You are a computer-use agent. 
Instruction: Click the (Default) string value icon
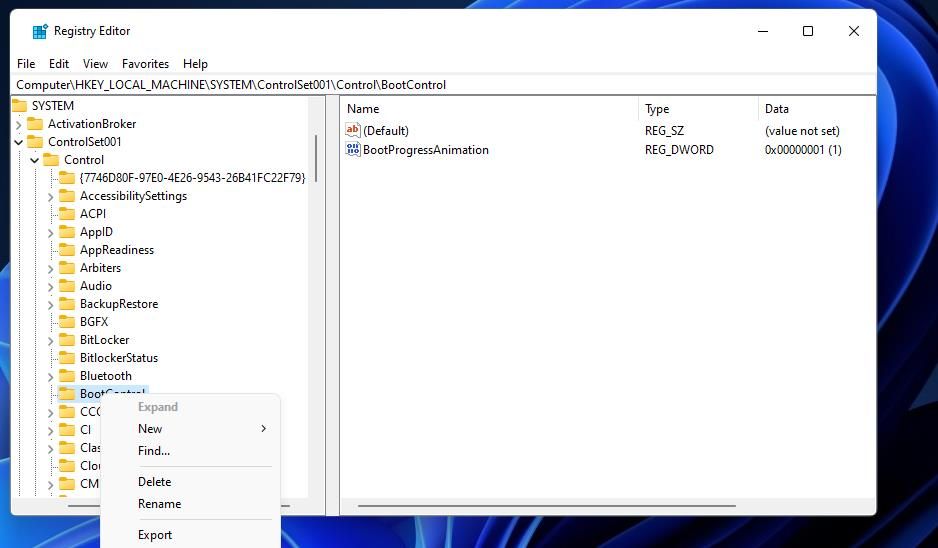(353, 130)
